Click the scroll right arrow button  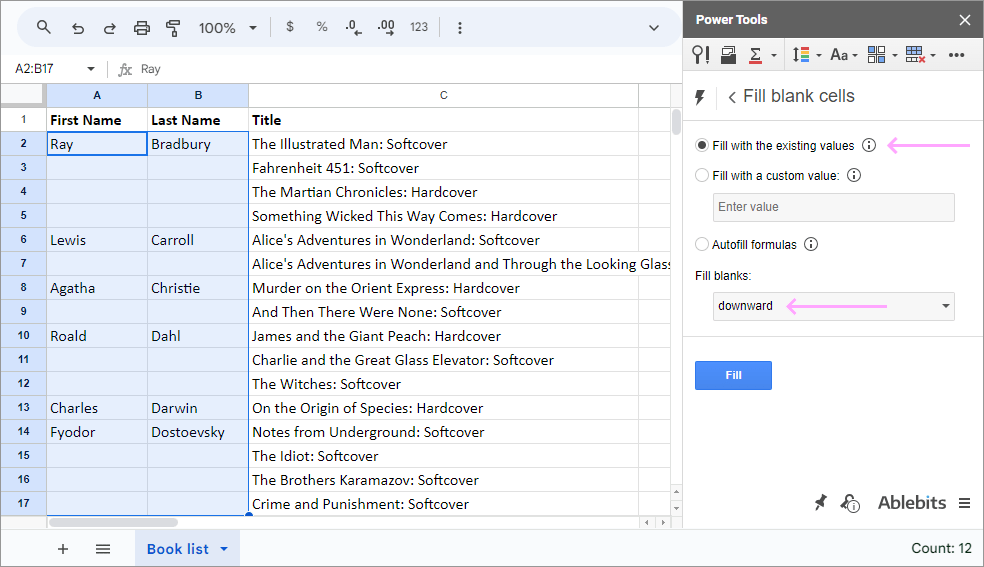click(663, 522)
